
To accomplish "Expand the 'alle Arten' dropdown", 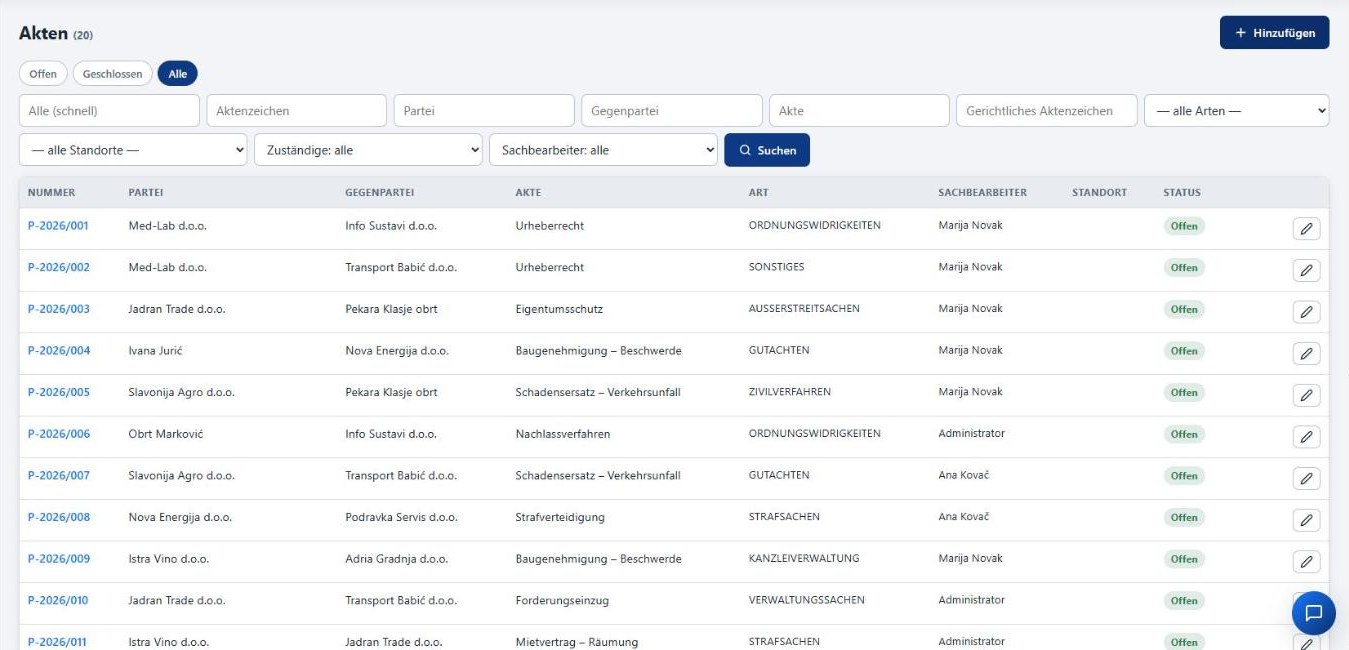I will 1237,111.
